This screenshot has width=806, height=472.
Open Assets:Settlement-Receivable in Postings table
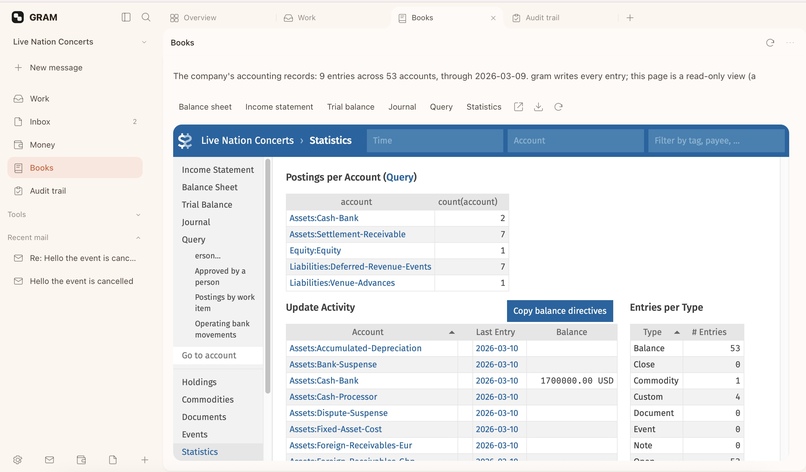pos(347,234)
